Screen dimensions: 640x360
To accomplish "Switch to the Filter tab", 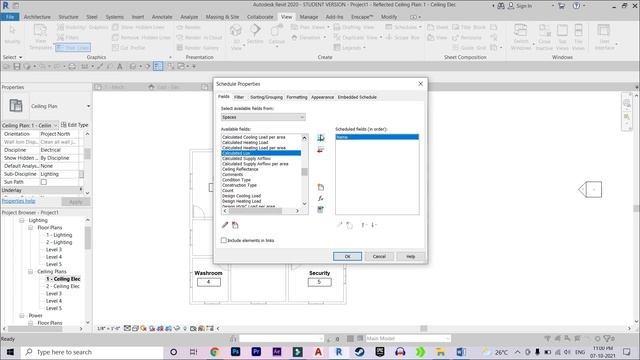I will click(x=239, y=97).
